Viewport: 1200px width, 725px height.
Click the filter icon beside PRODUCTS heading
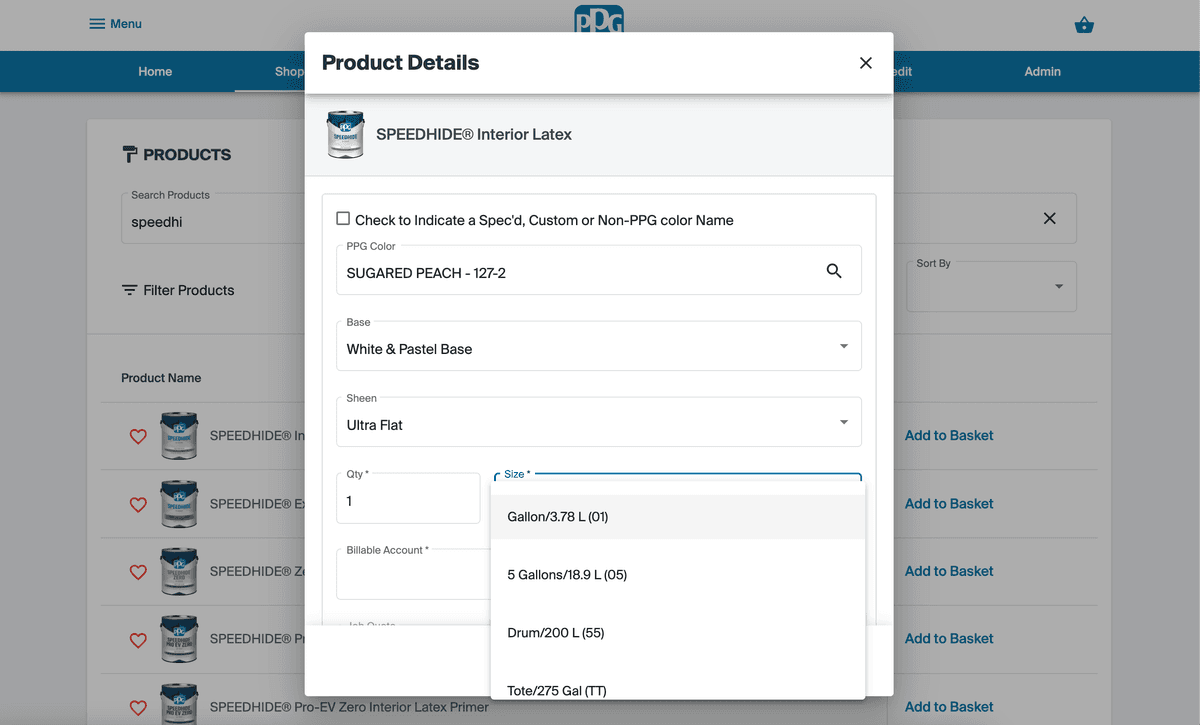[130, 154]
